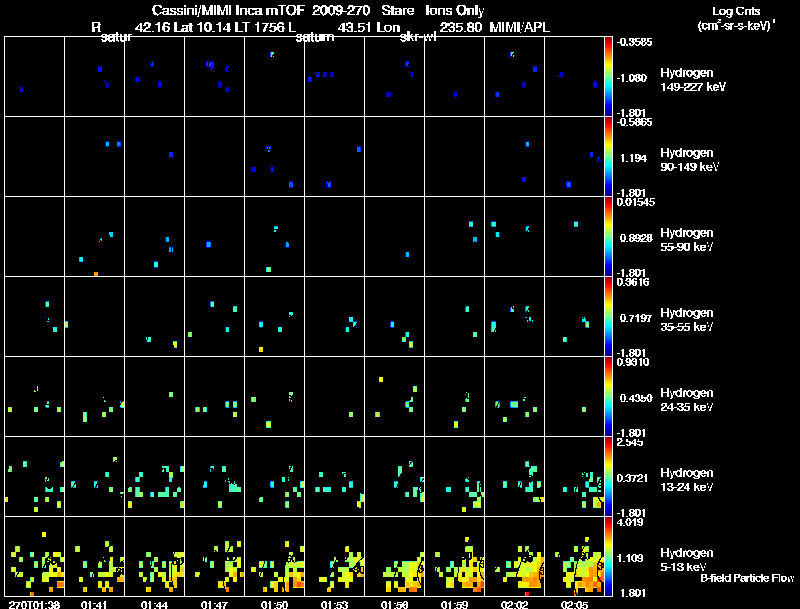
Task: Click the 2.545 color scale maximum
Action: [630, 442]
